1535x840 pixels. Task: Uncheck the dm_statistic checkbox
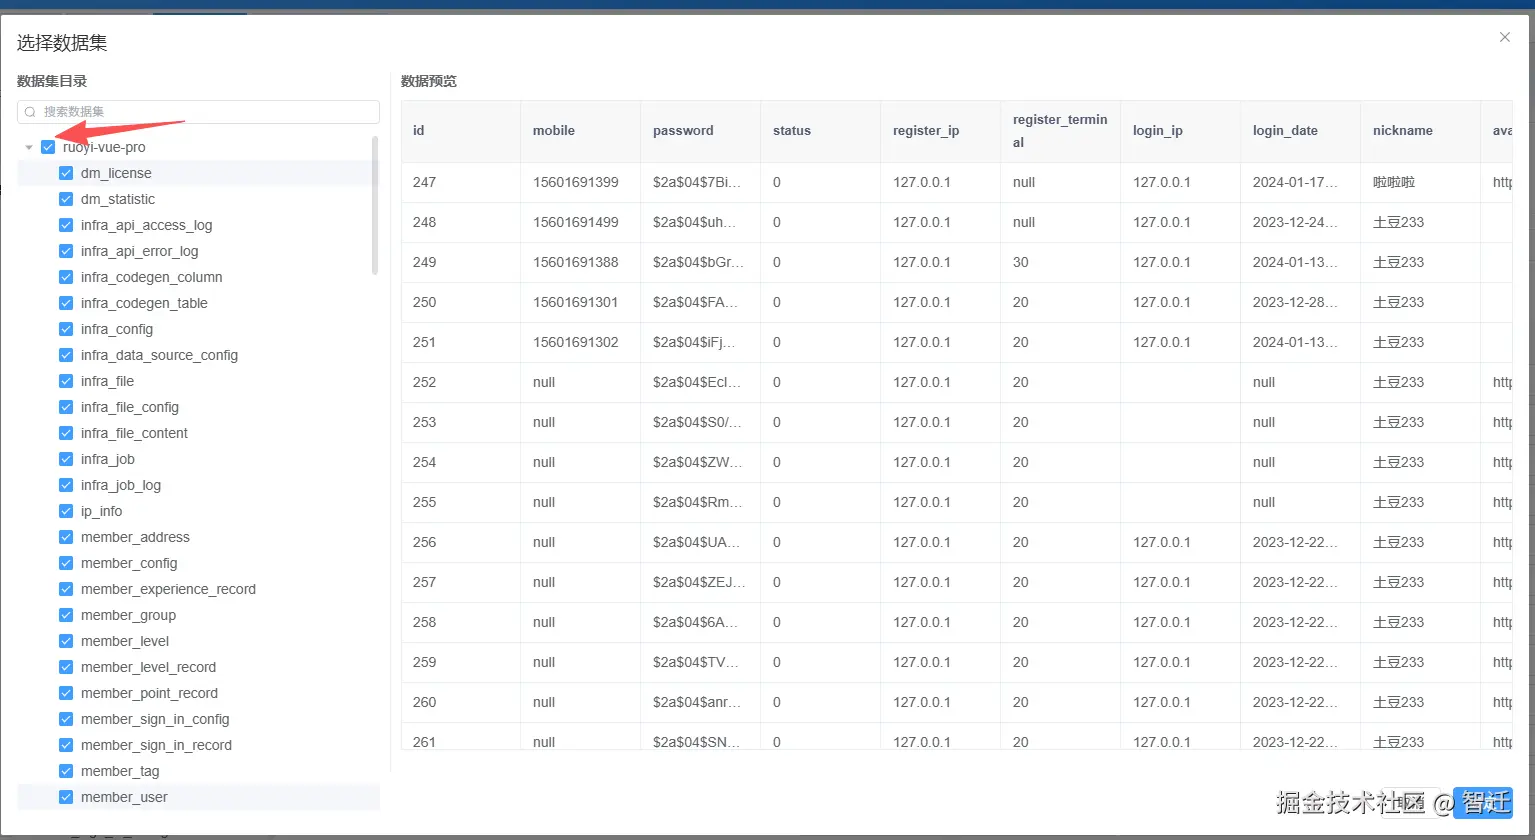click(66, 199)
